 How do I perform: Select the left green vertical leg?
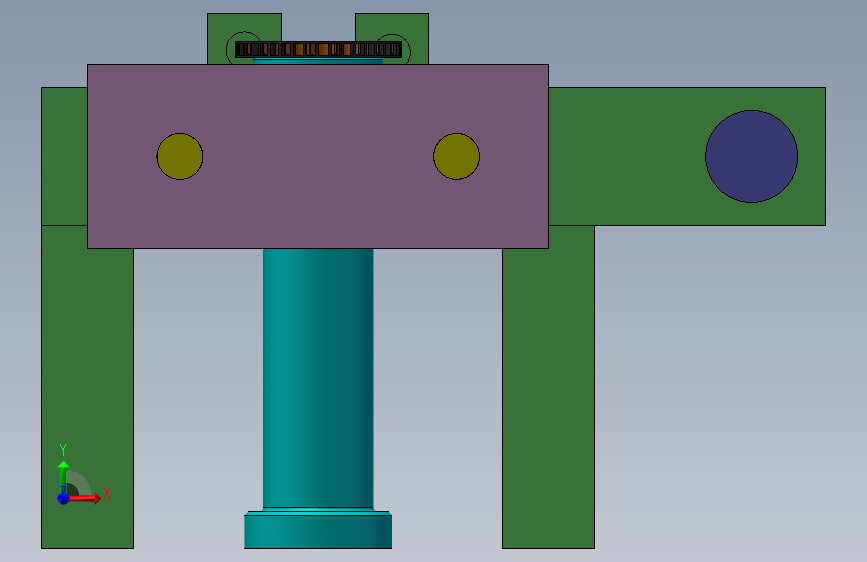click(x=87, y=387)
